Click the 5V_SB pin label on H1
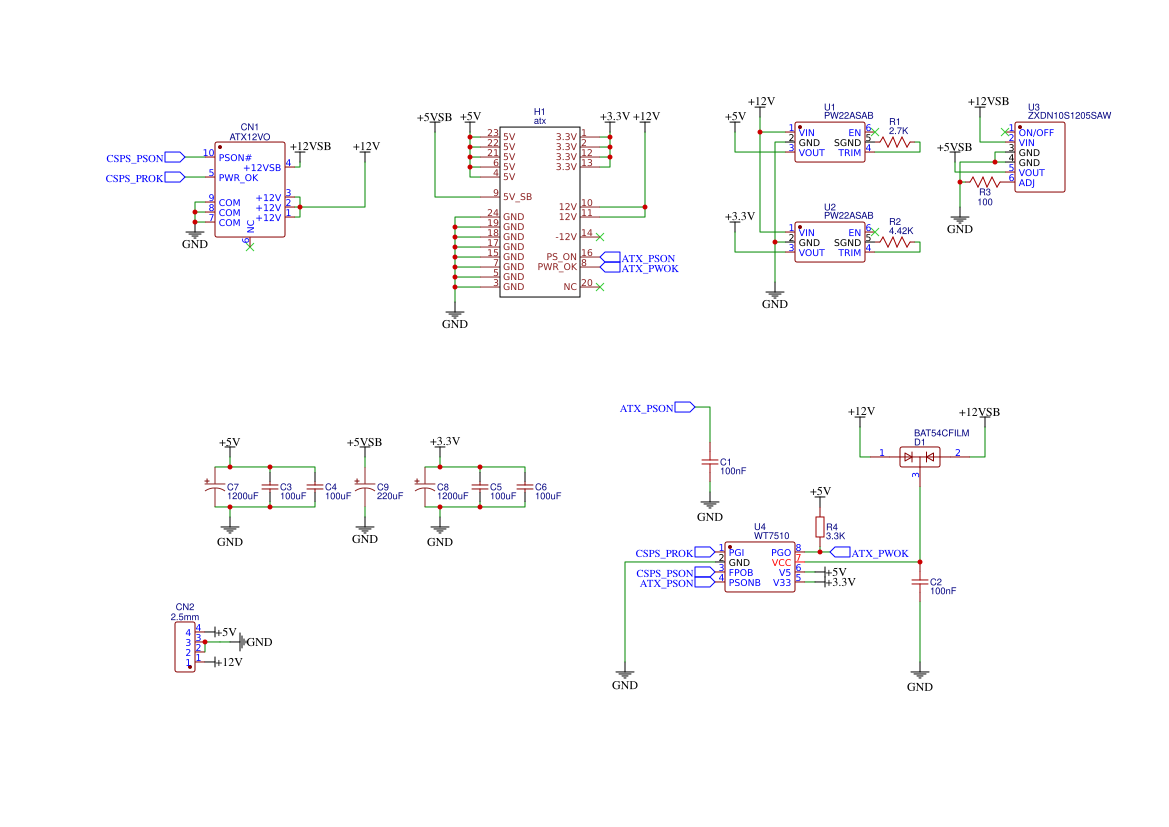Image resolution: width=1169 pixels, height=827 pixels. [517, 197]
